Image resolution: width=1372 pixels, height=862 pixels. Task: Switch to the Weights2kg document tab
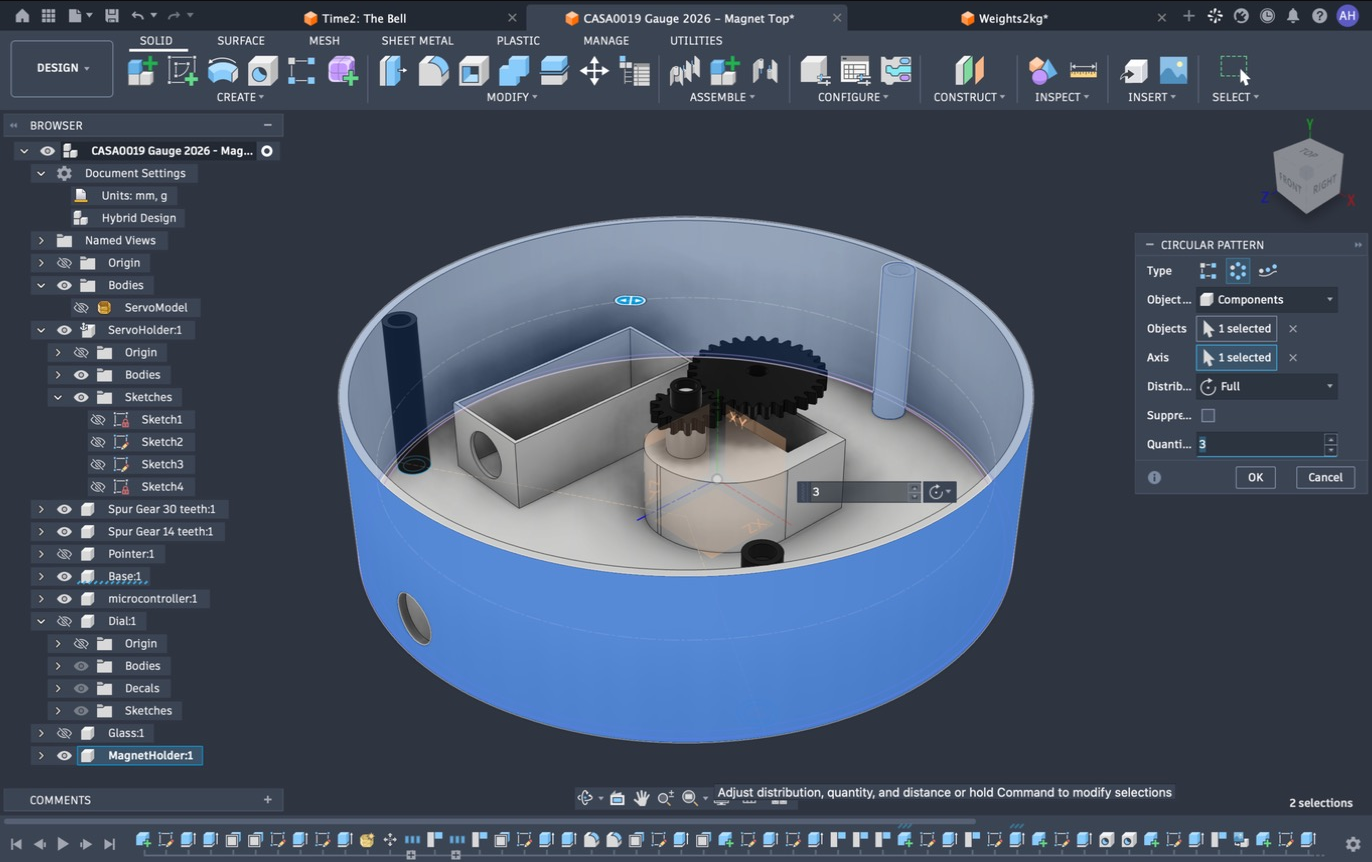click(x=1013, y=18)
